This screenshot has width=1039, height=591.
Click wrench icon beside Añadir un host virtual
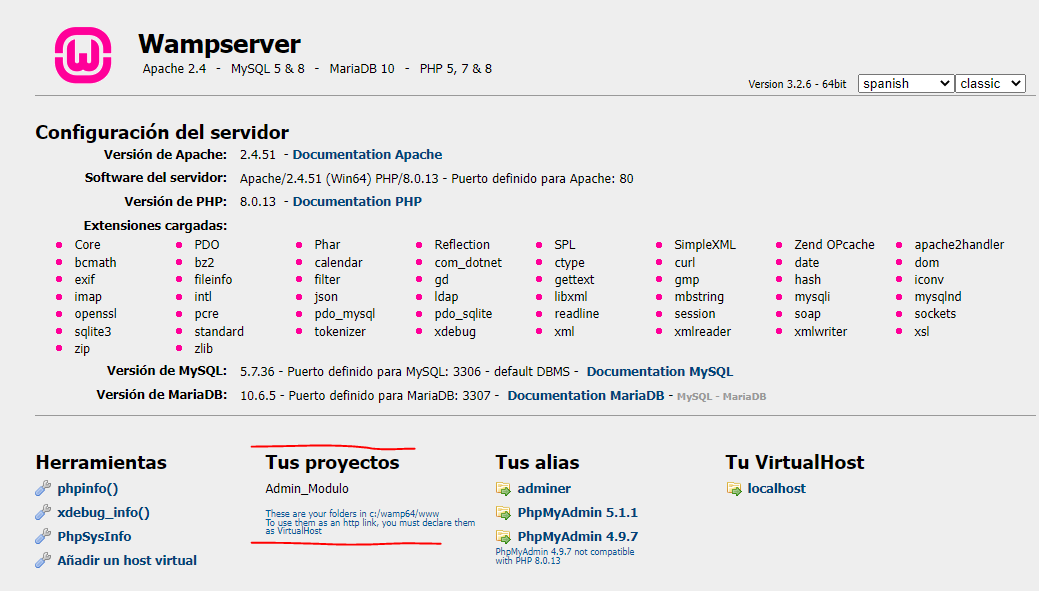[x=43, y=560]
